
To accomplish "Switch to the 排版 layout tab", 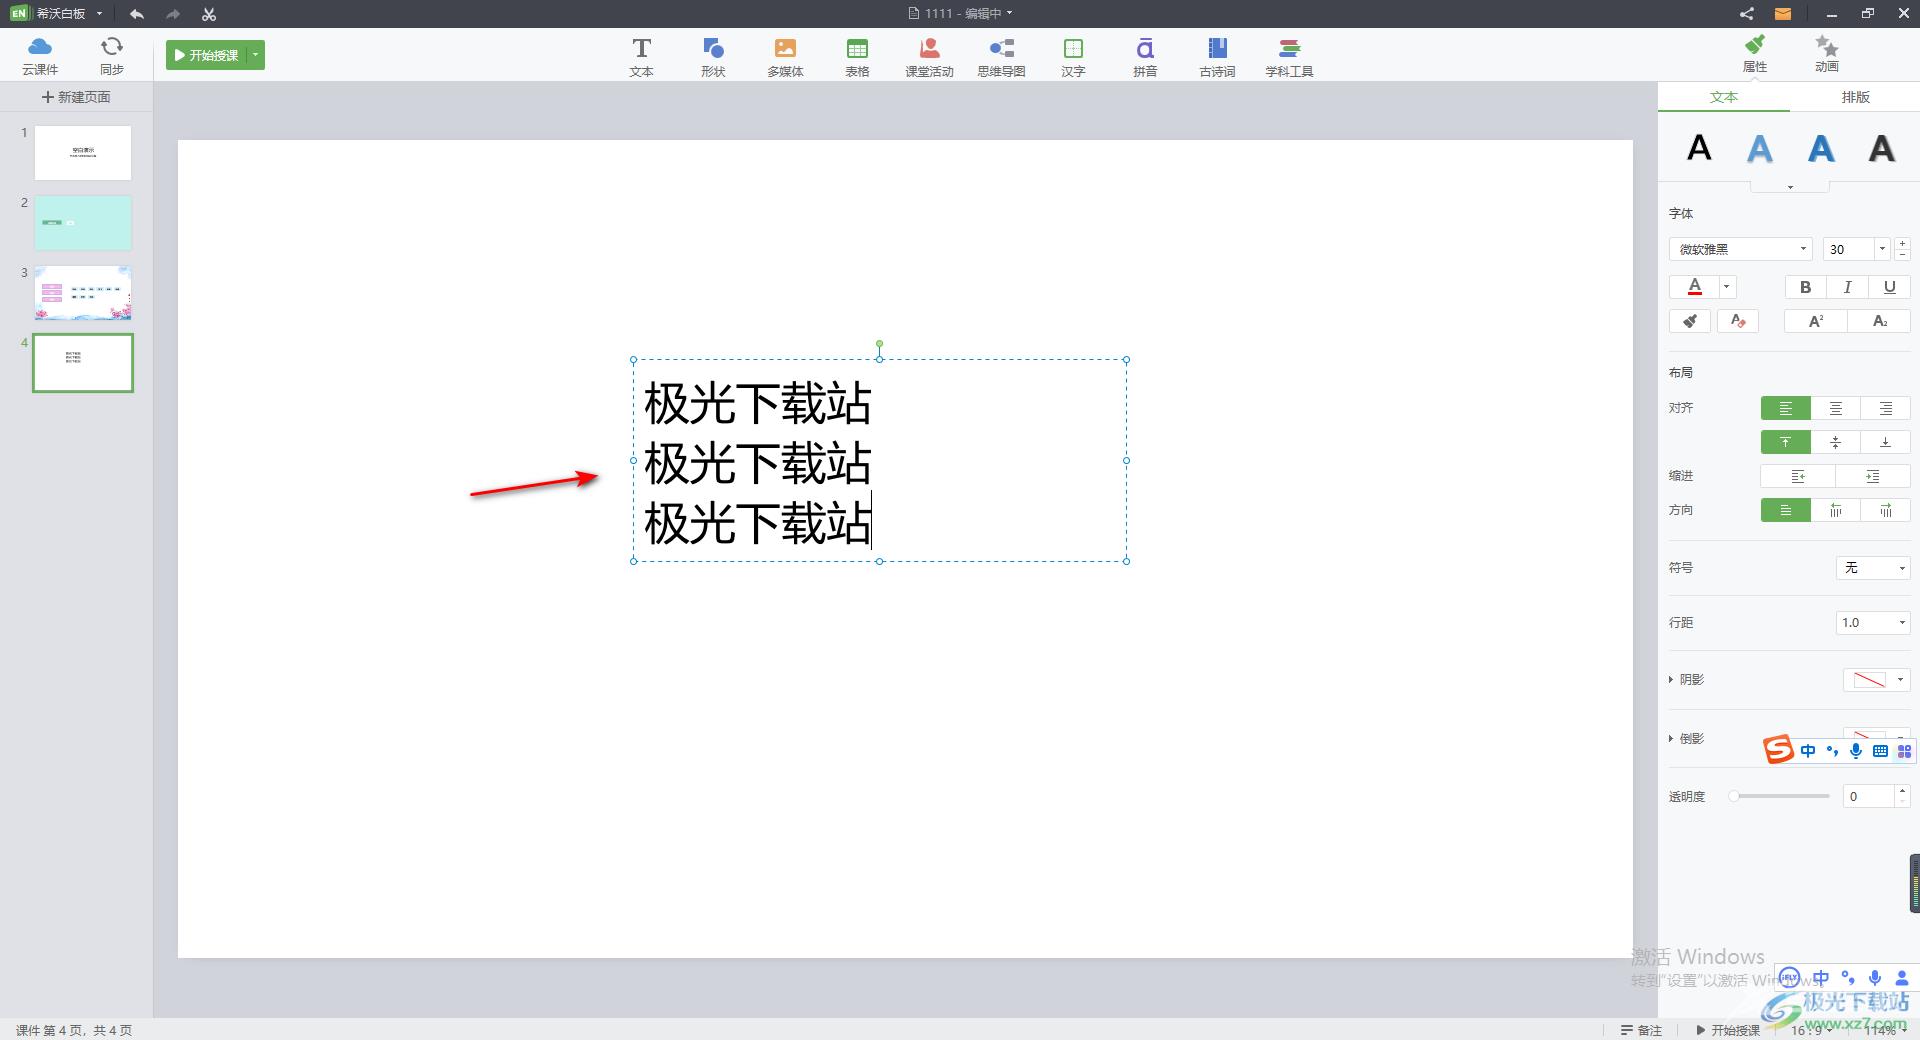I will click(1855, 97).
